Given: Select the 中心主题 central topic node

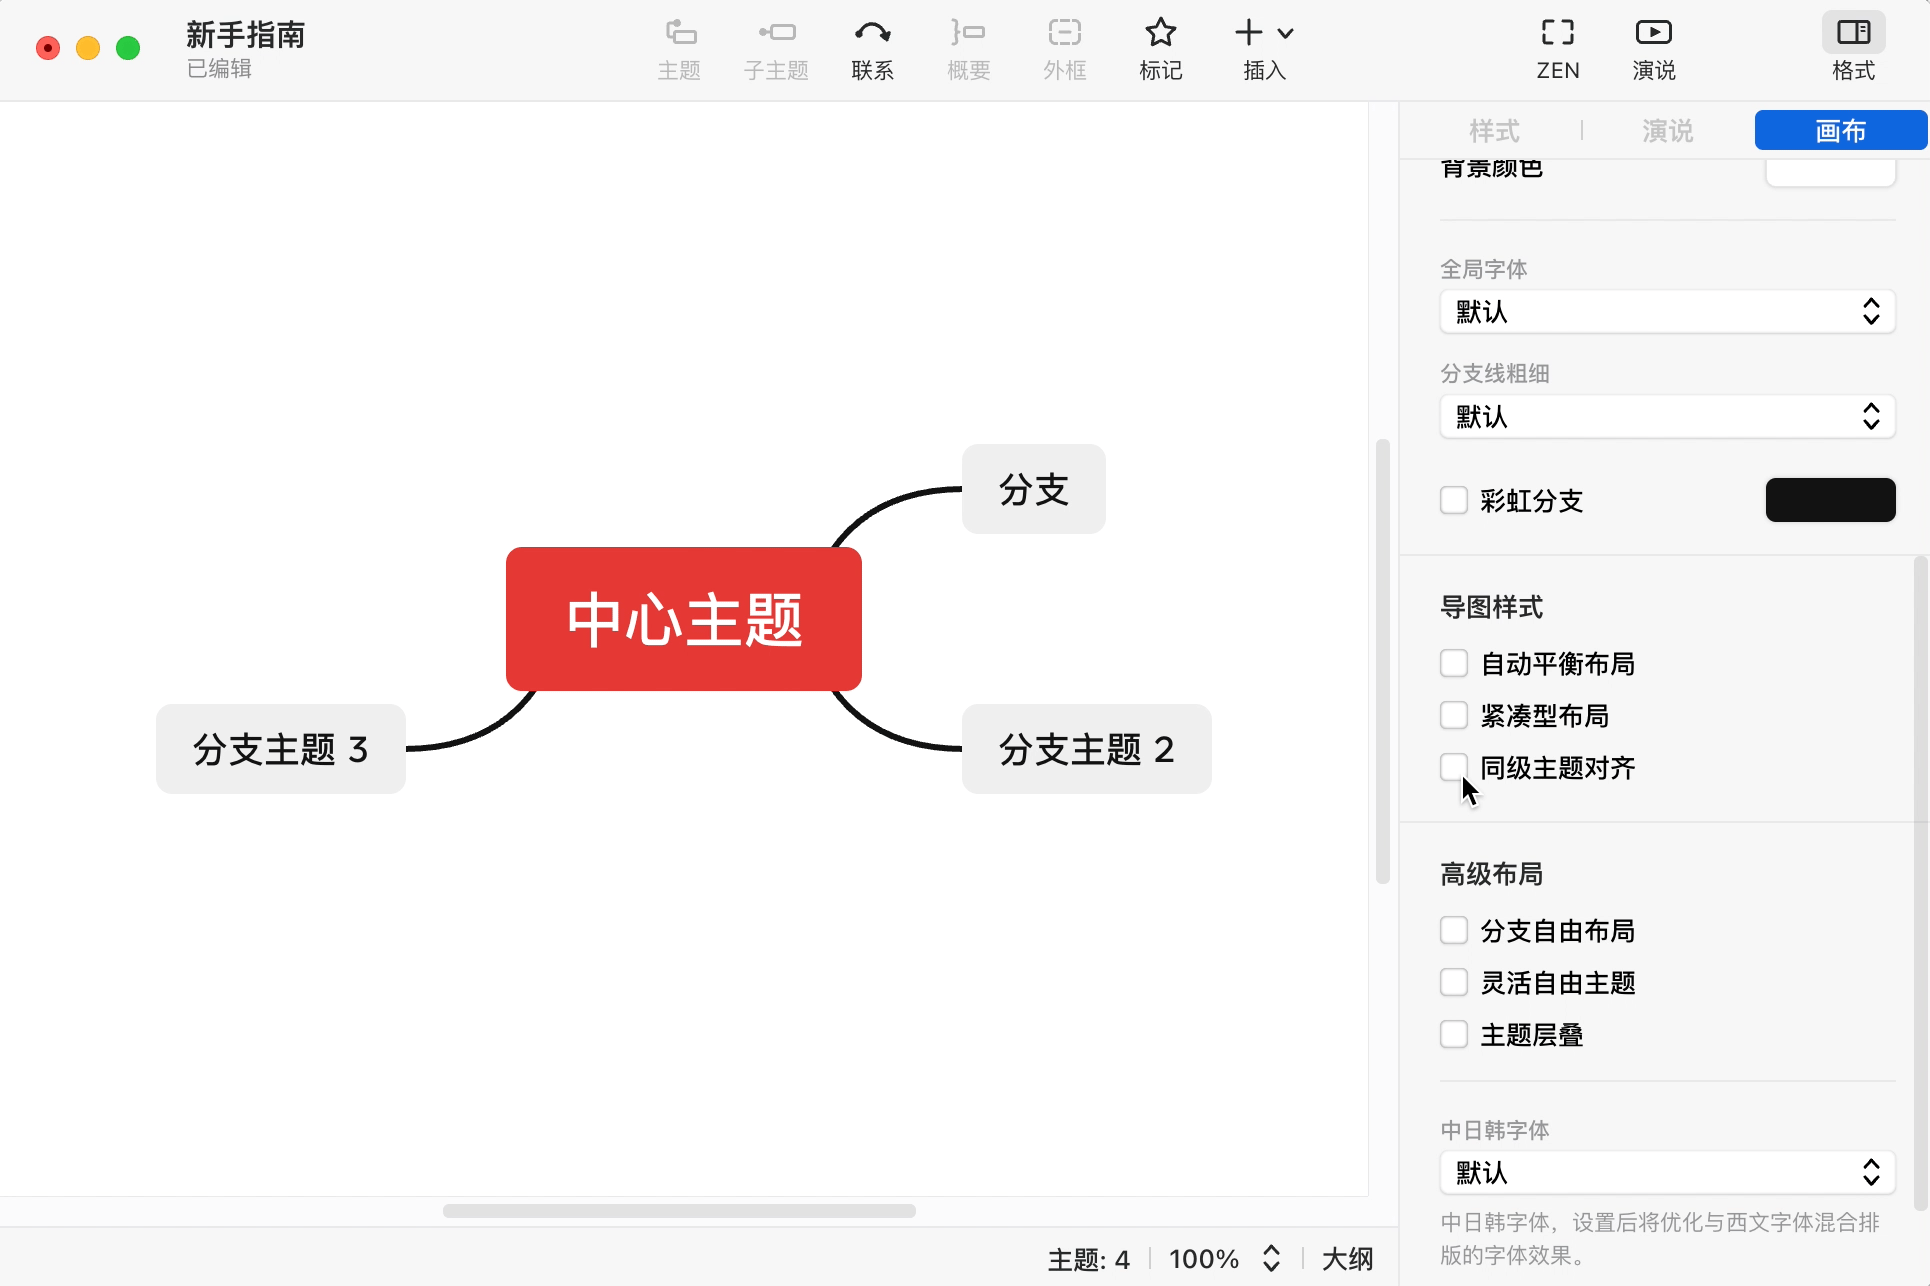Looking at the screenshot, I should click(x=683, y=619).
